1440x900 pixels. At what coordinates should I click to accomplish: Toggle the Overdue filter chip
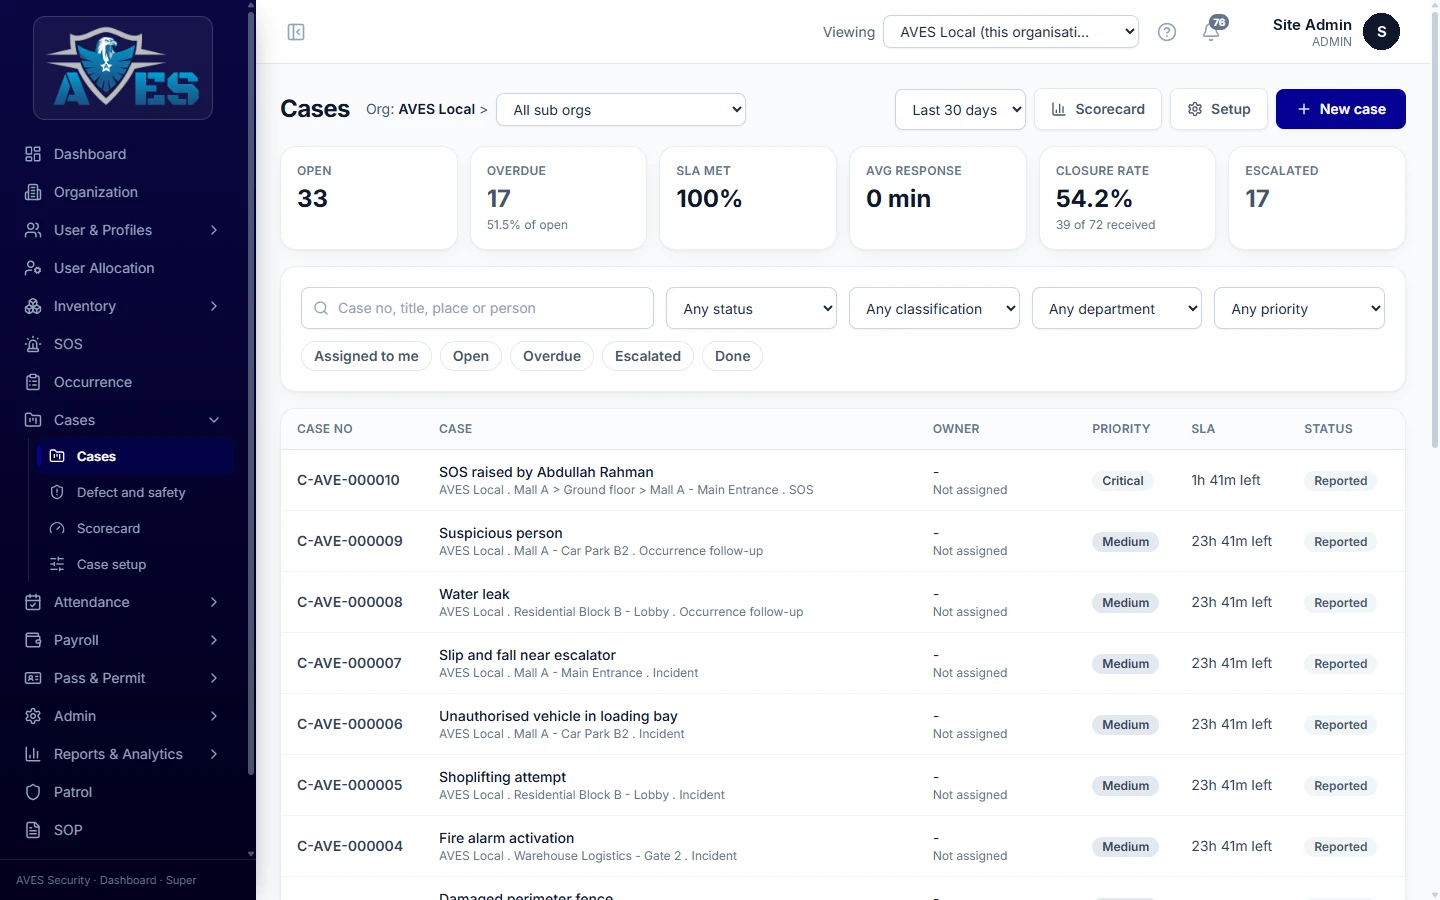[552, 356]
